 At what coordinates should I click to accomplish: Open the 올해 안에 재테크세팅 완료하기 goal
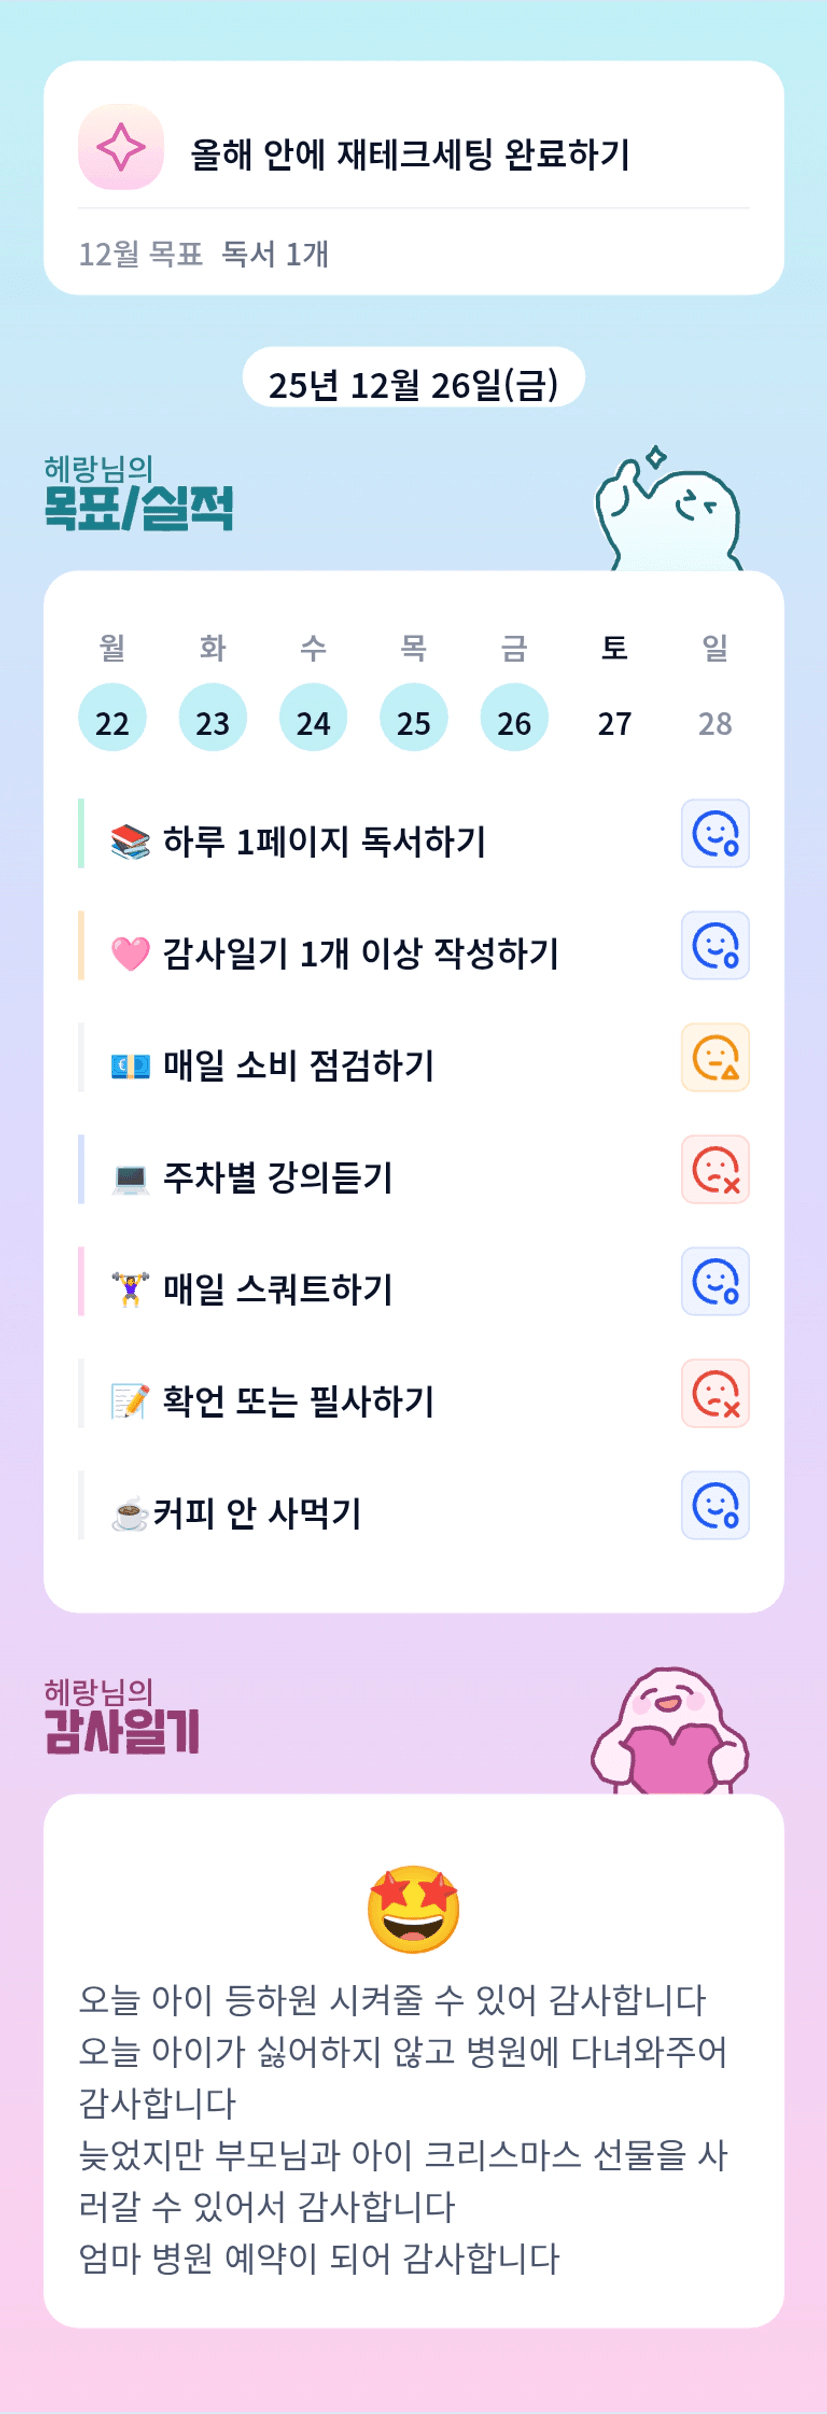(x=410, y=154)
